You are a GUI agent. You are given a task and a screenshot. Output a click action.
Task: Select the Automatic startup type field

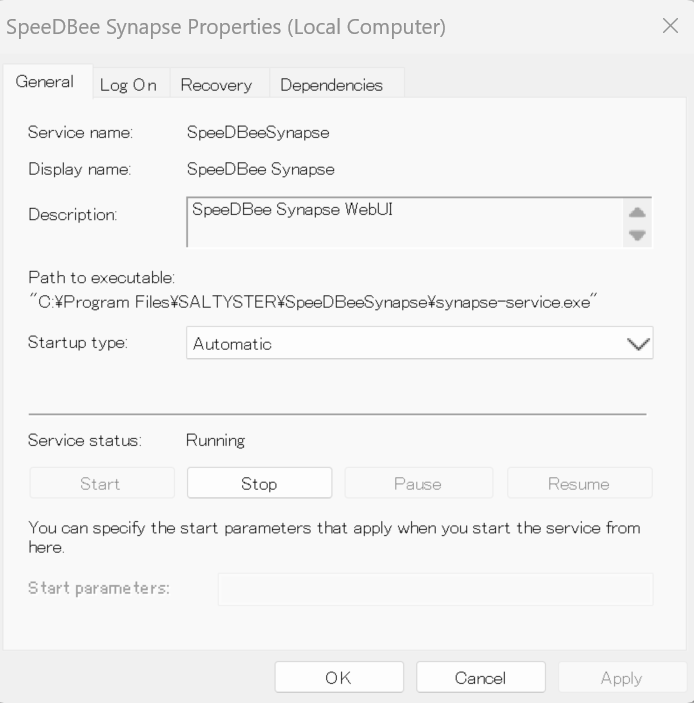(400, 344)
